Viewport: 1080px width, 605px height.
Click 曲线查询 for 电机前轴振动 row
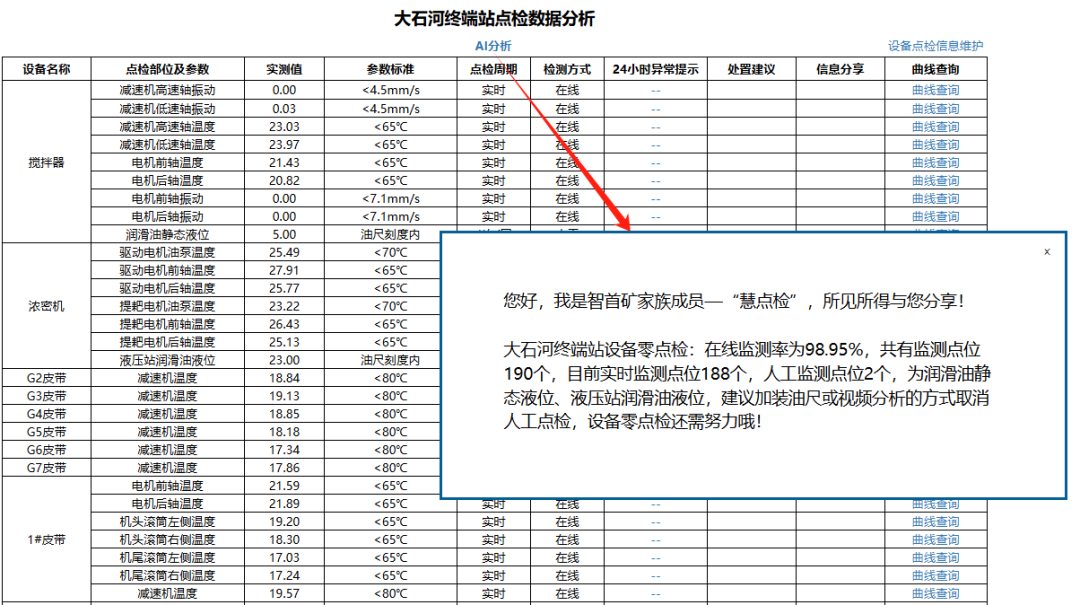point(935,198)
